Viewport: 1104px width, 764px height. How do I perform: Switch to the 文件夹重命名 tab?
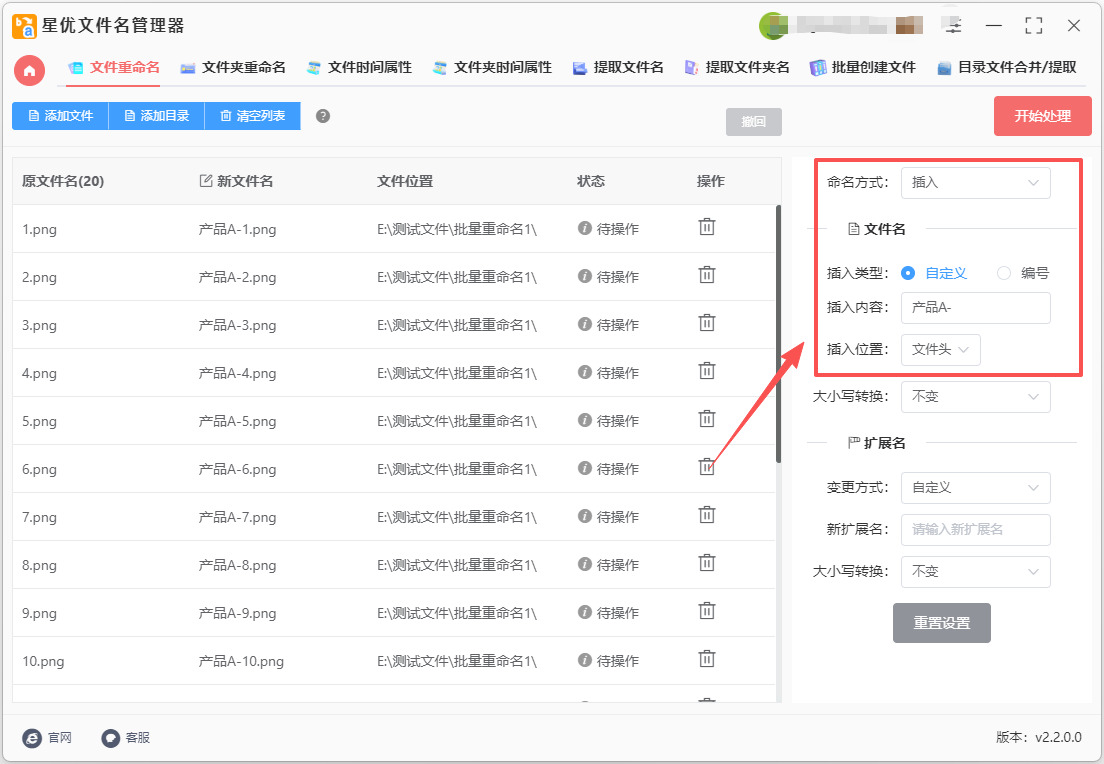click(233, 68)
